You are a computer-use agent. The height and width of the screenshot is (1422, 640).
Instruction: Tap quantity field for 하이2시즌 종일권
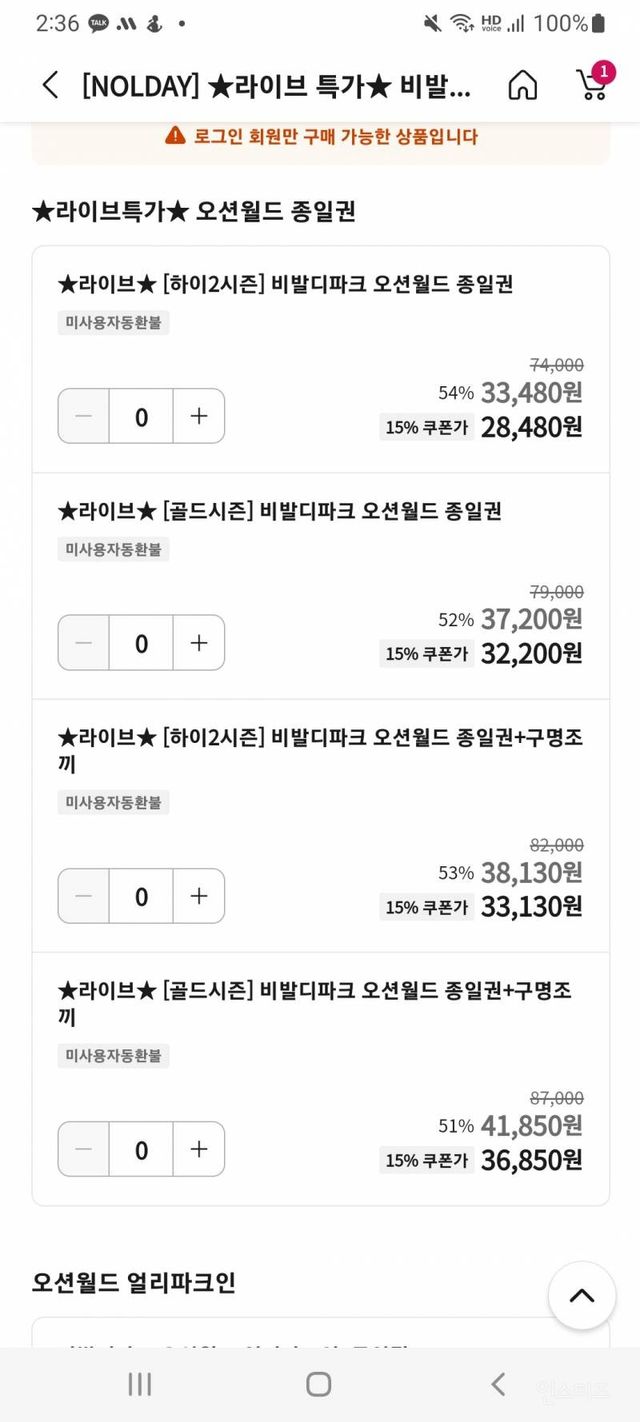tap(141, 416)
